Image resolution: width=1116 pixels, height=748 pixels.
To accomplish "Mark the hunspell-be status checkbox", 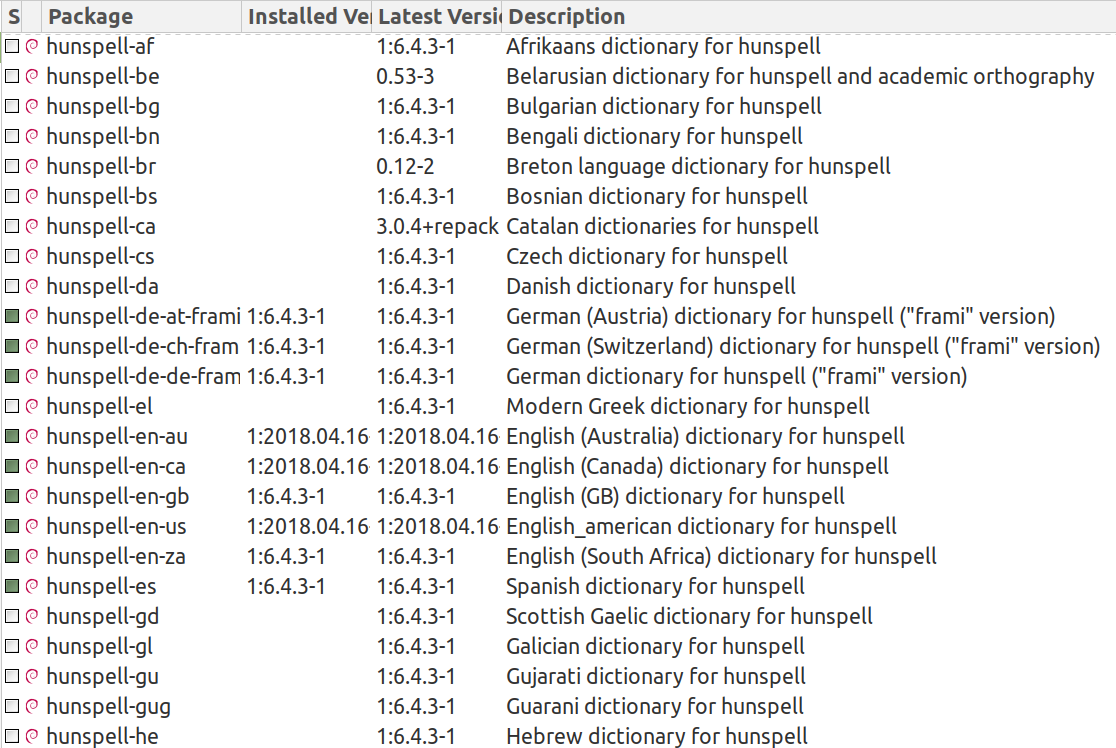I will pos(12,76).
